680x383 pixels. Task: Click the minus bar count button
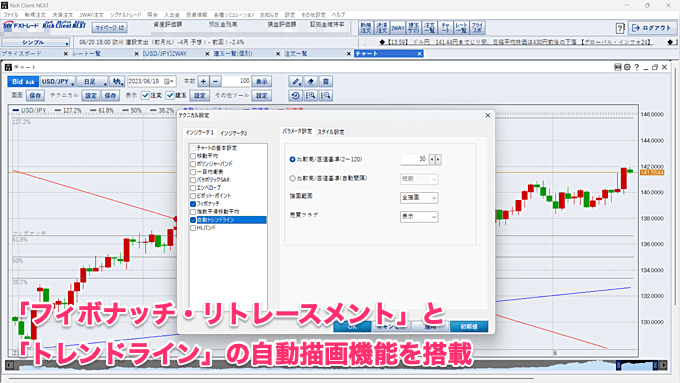click(x=216, y=81)
